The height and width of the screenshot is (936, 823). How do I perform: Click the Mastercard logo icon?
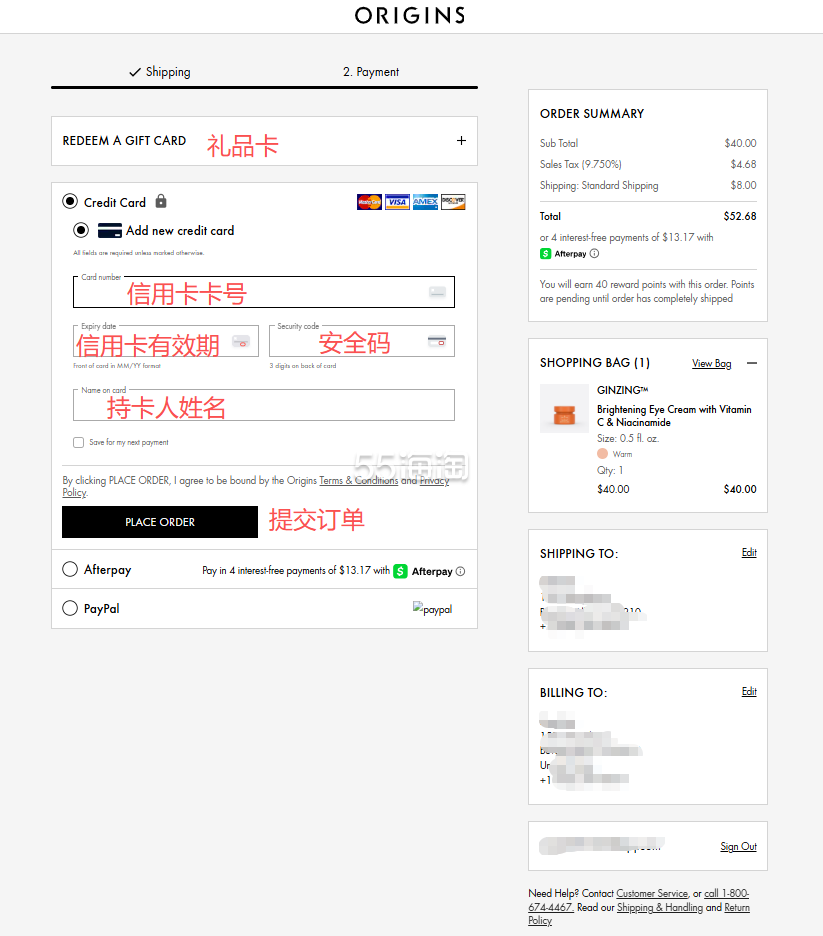click(x=369, y=202)
